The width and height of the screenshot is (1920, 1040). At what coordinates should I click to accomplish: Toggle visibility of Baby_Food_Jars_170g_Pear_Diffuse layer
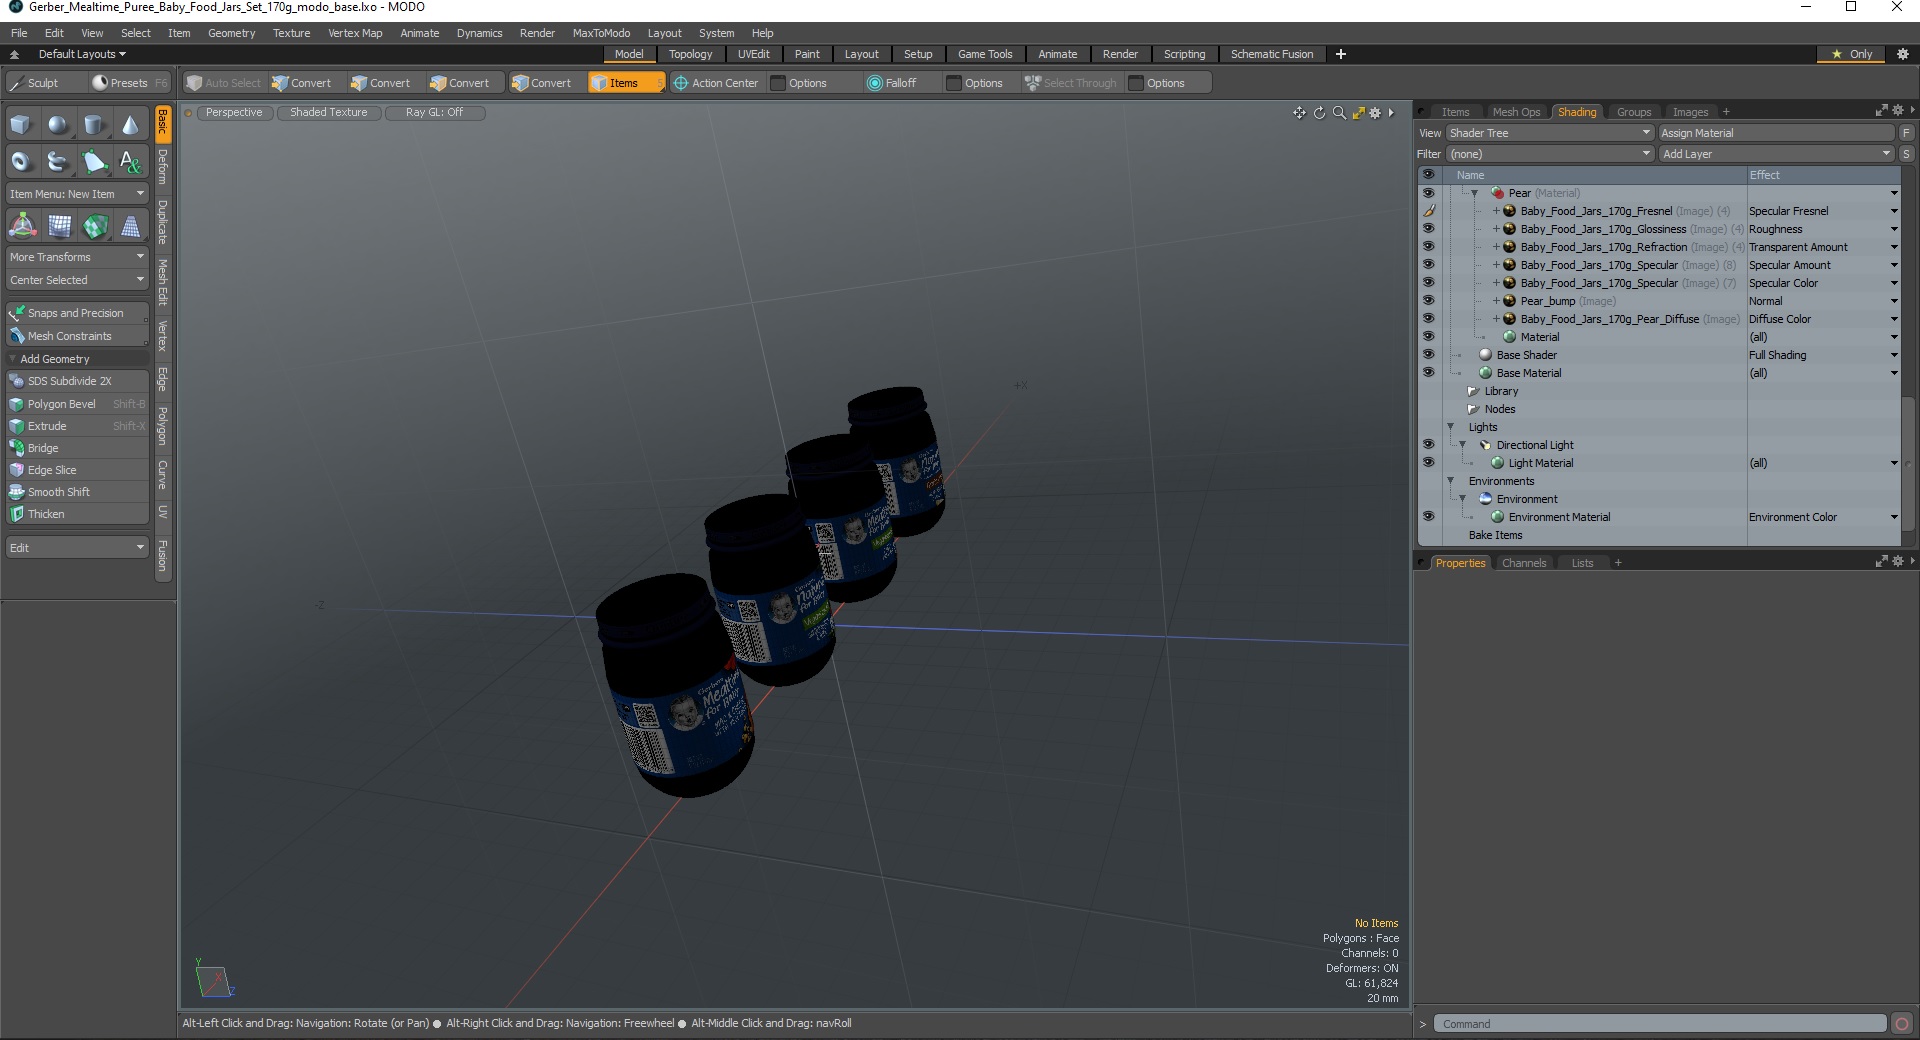coord(1428,319)
